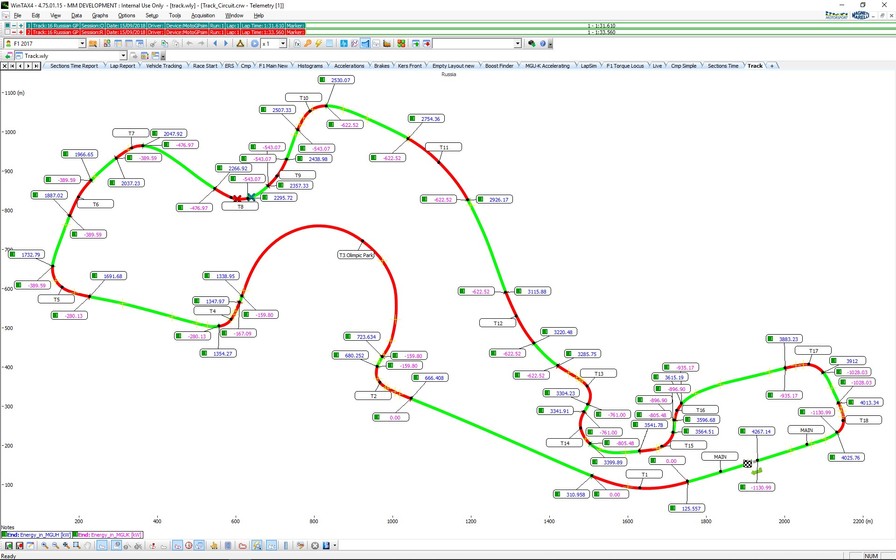Screen dimensions: 896x560
Task: Open the Acquisition menu
Action: point(203,15)
